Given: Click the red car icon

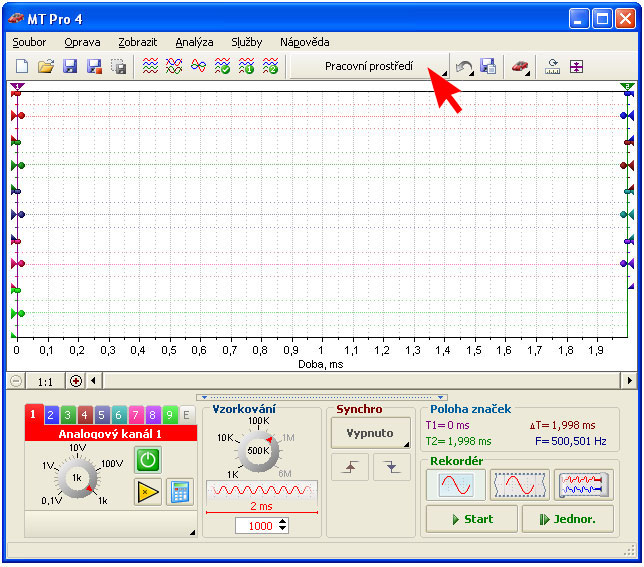Looking at the screenshot, I should (520, 66).
